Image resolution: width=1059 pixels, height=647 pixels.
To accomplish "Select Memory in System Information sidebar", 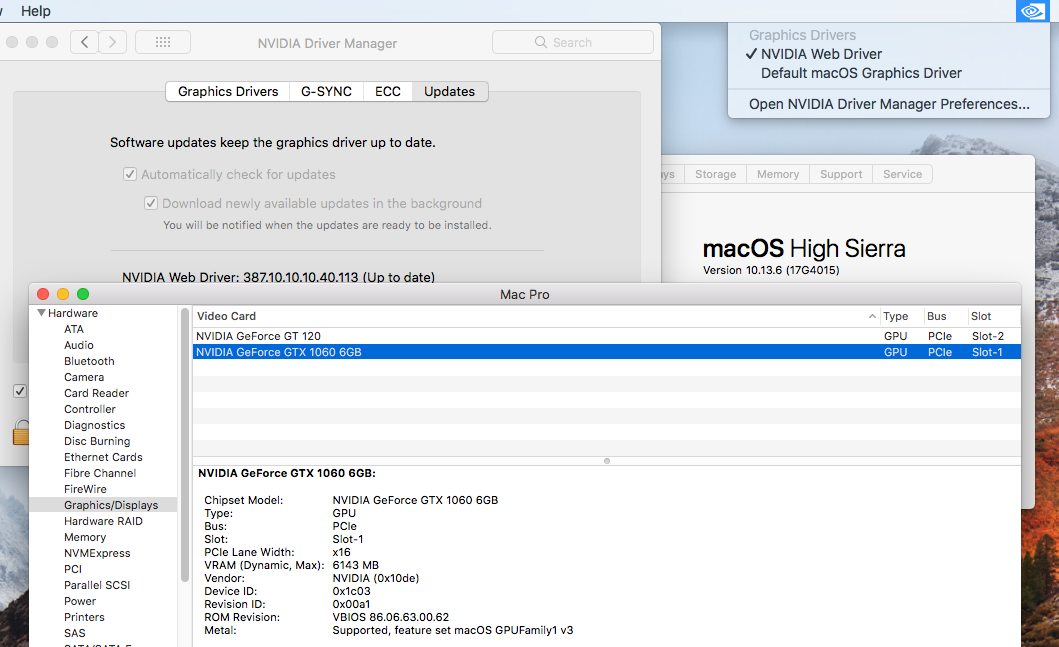I will click(x=85, y=538).
